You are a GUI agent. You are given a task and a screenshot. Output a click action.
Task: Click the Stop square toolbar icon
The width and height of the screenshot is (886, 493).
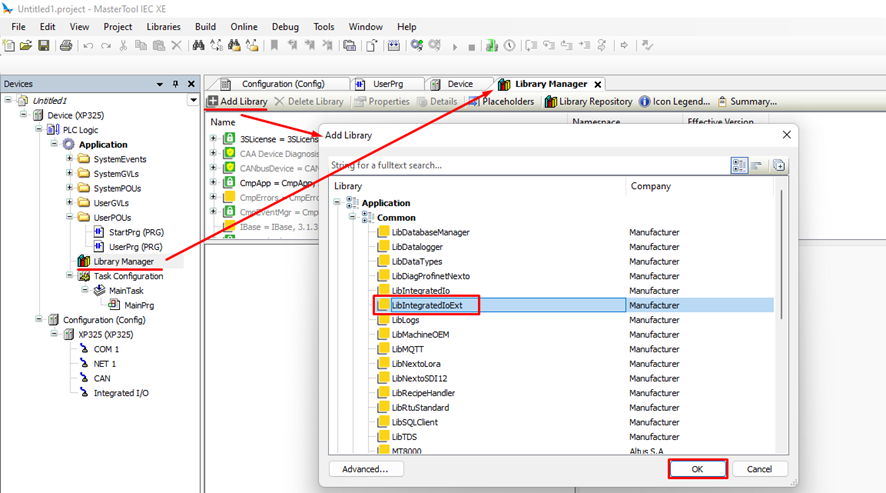pos(471,47)
